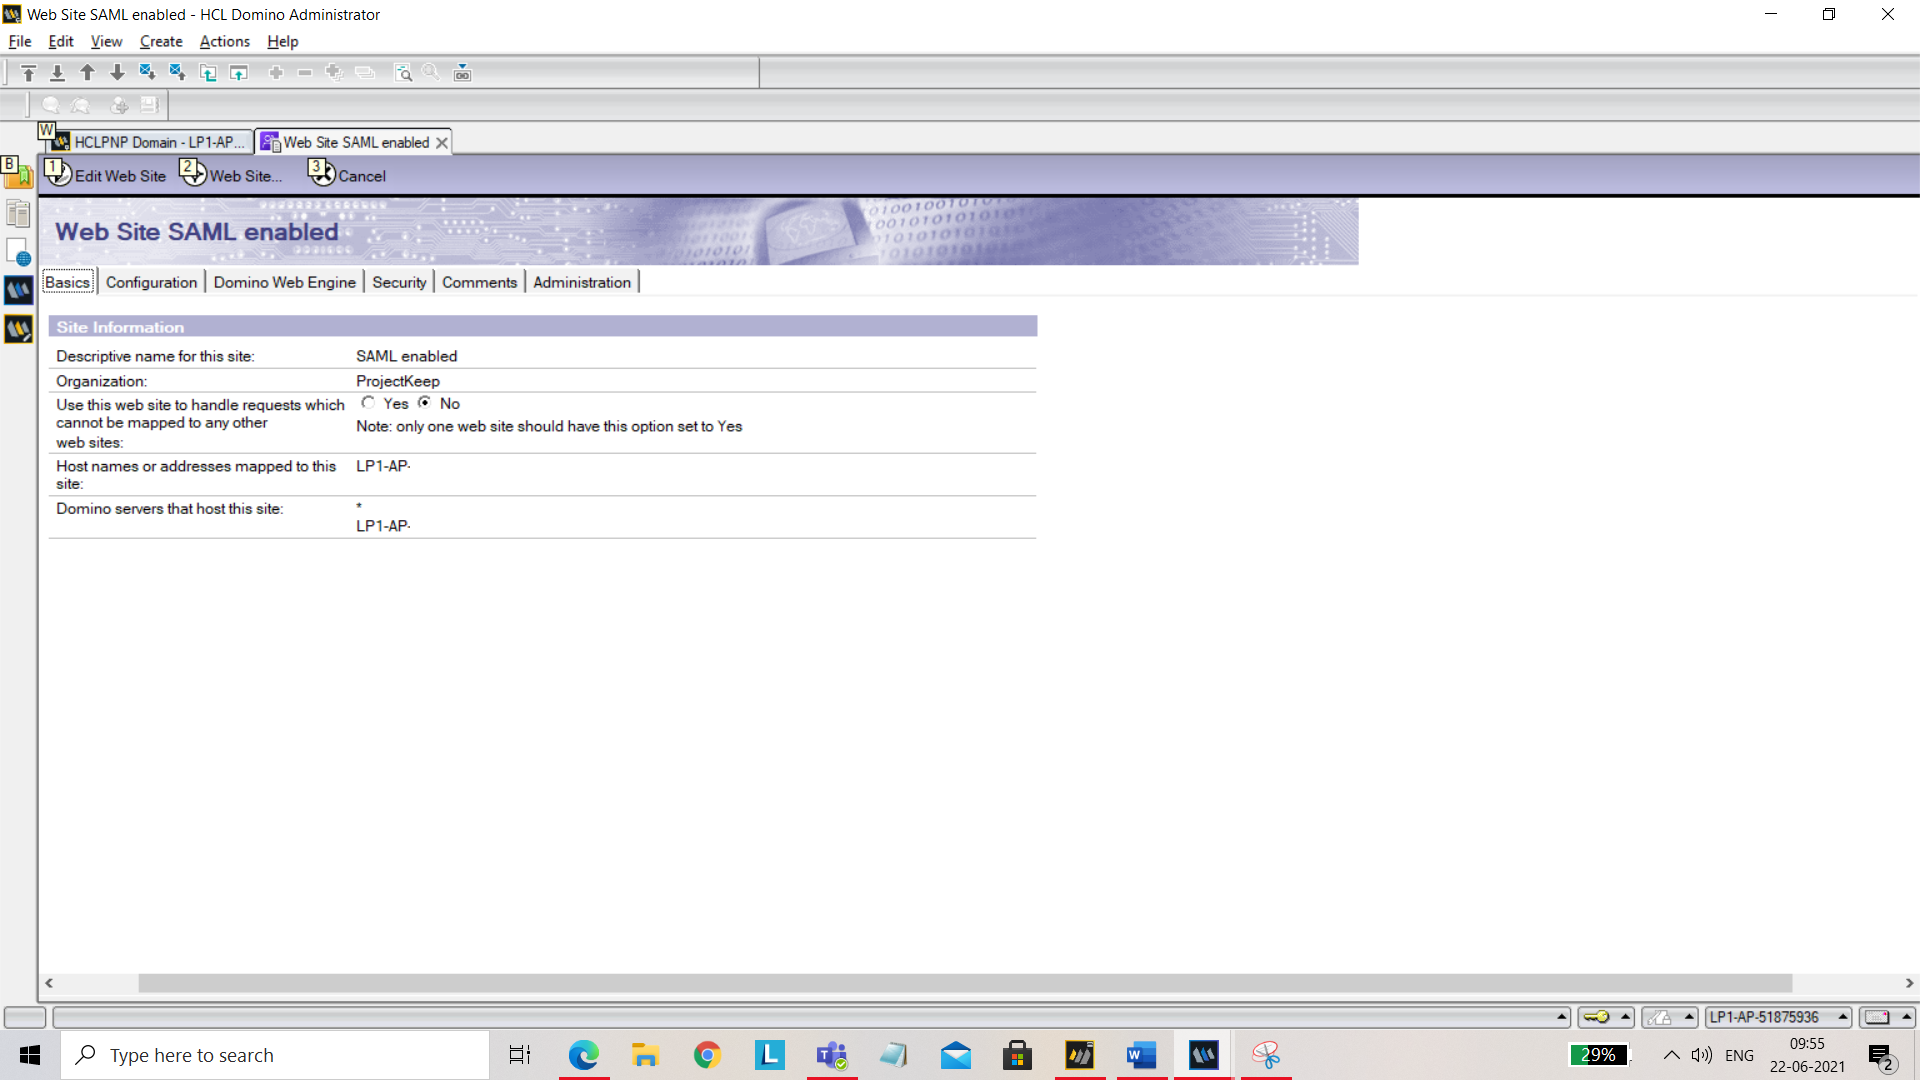Viewport: 1920px width, 1080px height.
Task: Open the Domino Web Engine tab
Action: (x=284, y=281)
